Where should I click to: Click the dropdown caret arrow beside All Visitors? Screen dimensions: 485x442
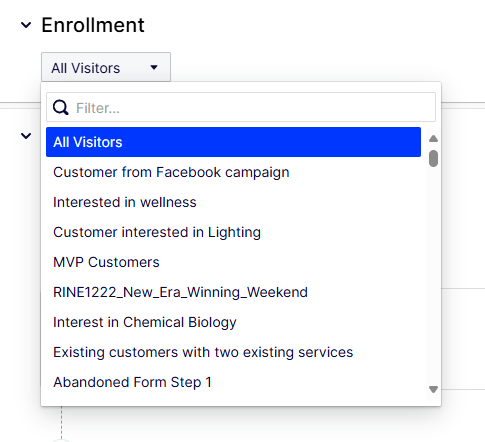tap(154, 67)
